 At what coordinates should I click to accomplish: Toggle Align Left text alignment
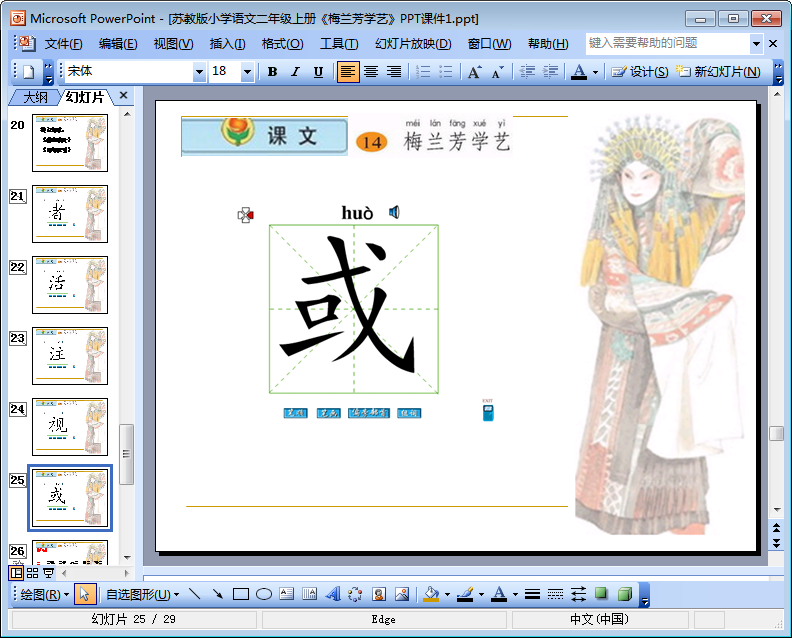(348, 72)
